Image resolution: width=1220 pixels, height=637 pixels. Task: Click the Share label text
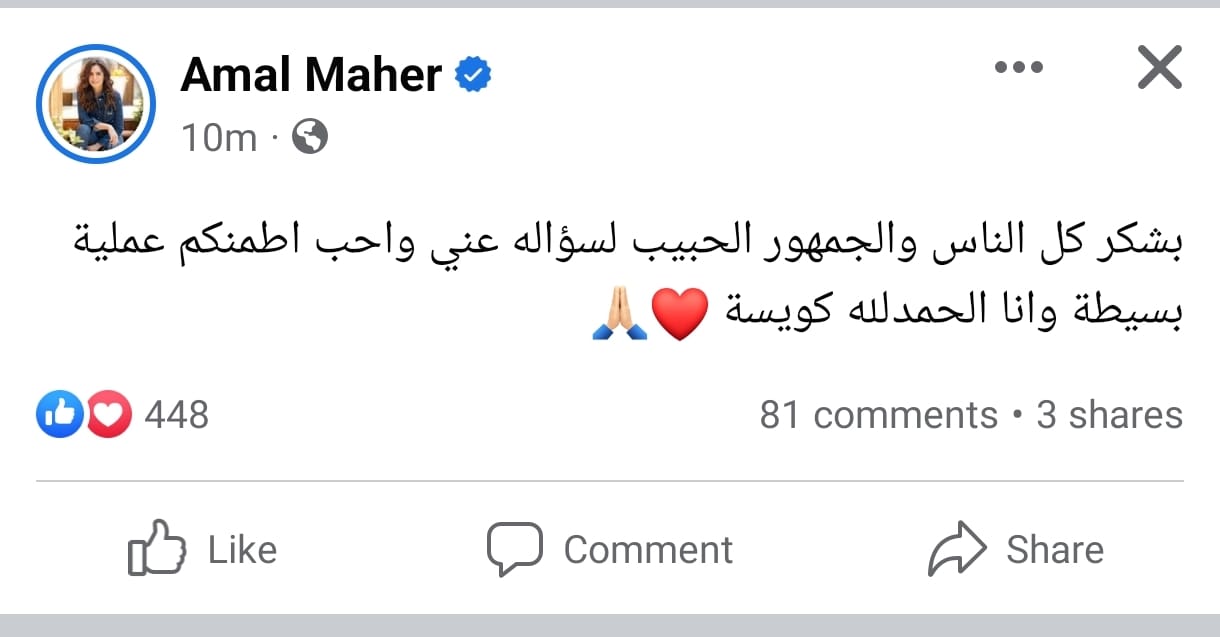(x=1055, y=550)
